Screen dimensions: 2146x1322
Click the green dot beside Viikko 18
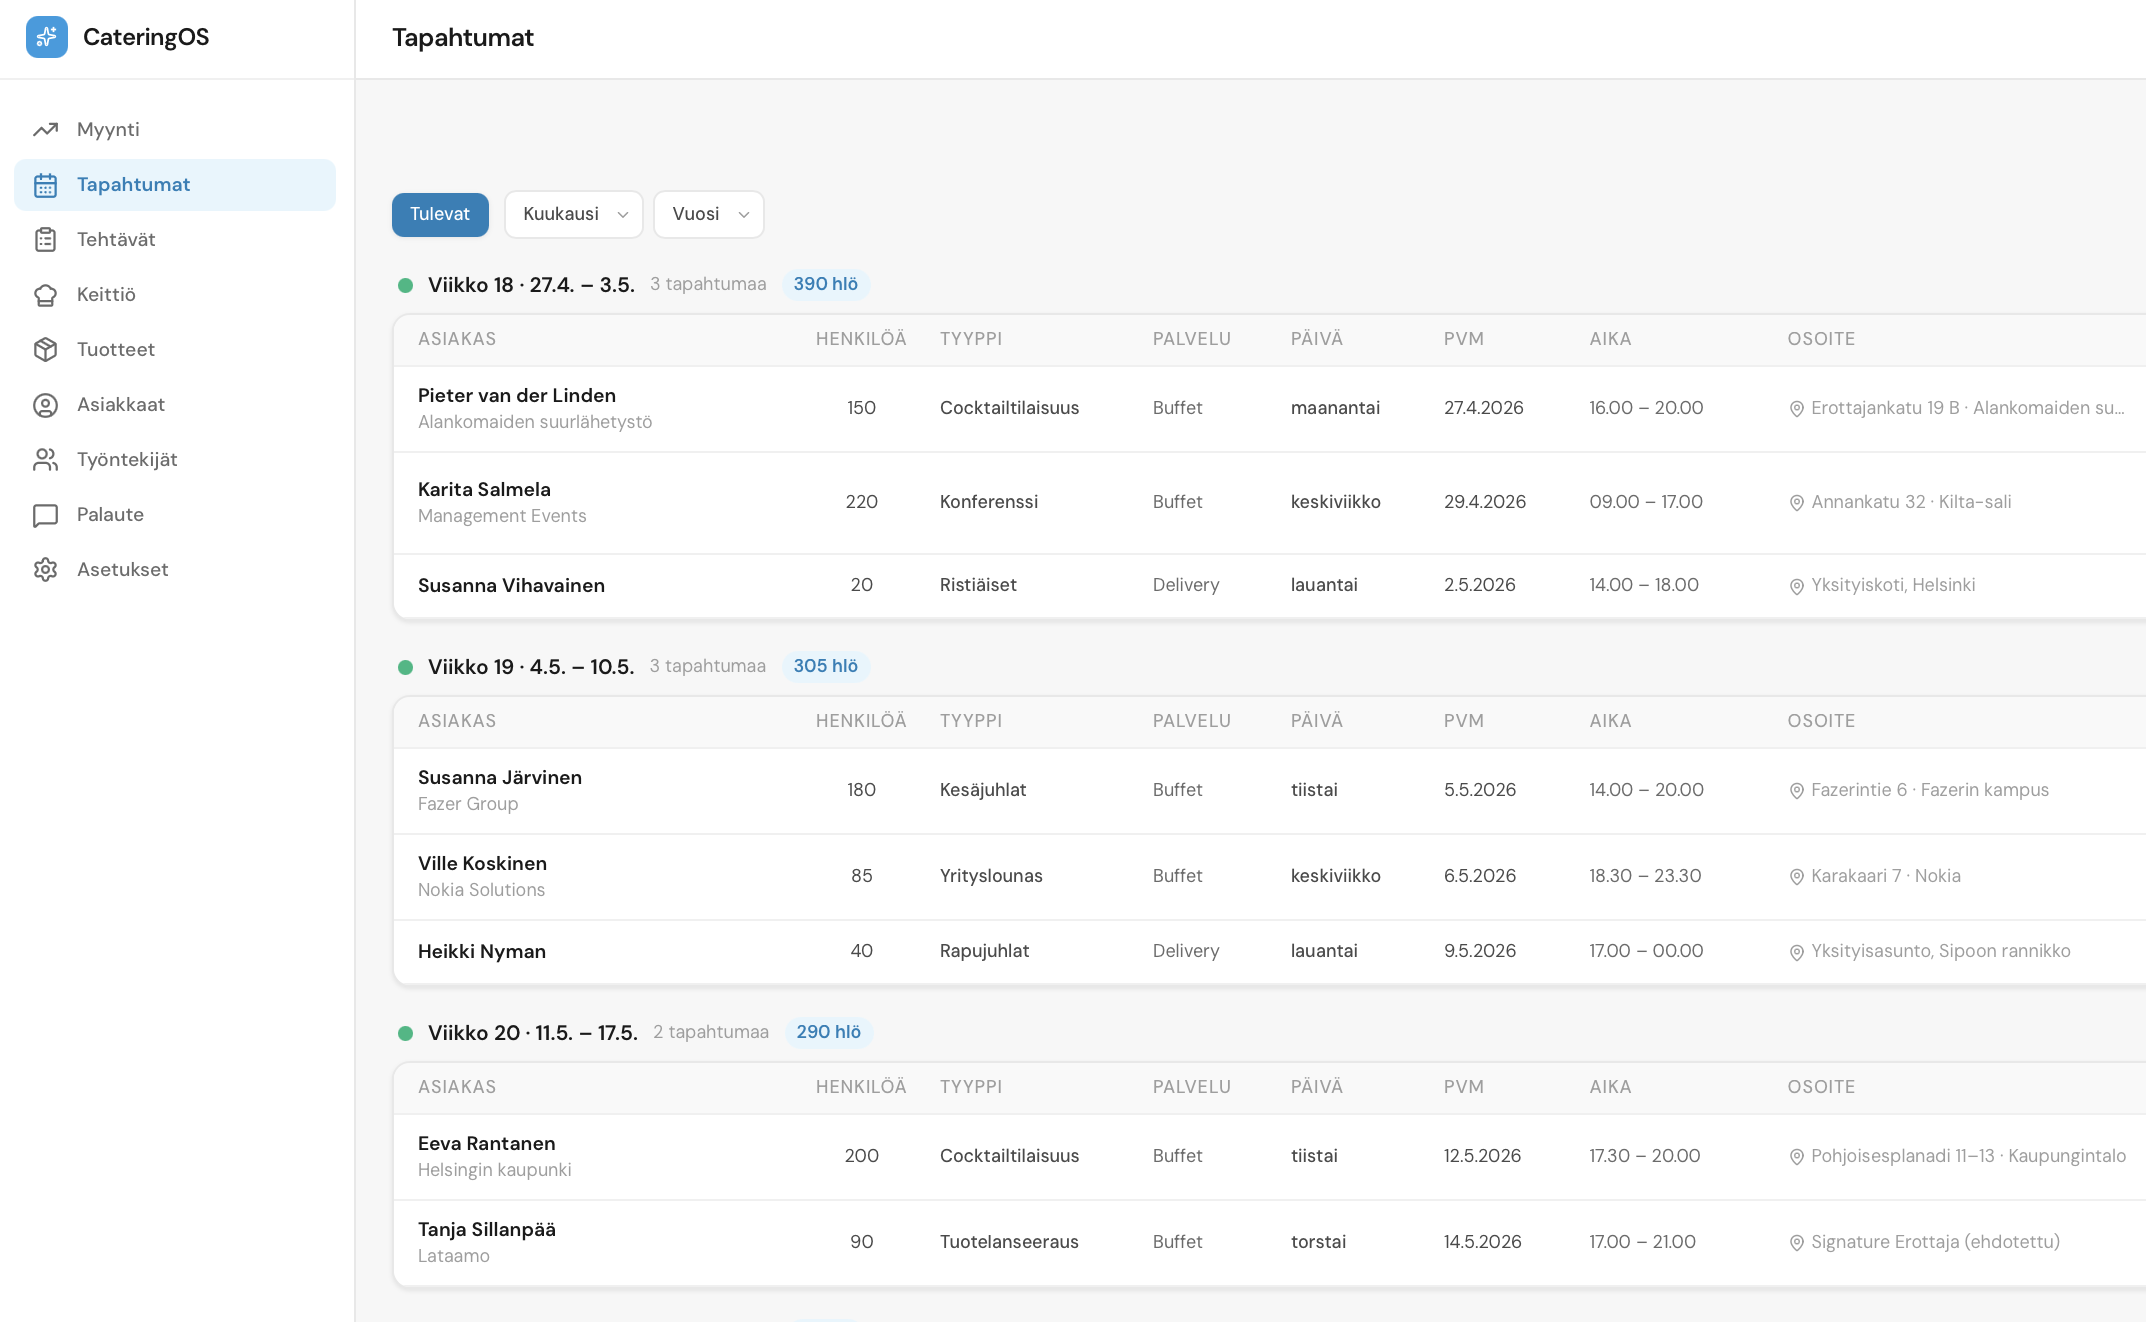[x=405, y=285]
